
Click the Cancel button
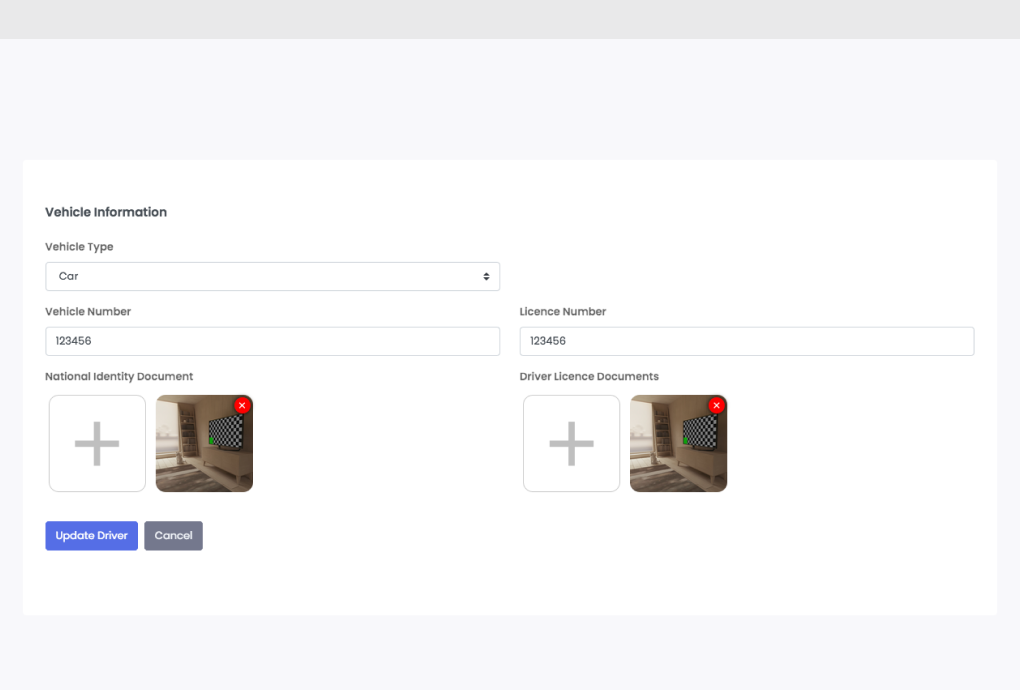[173, 536]
